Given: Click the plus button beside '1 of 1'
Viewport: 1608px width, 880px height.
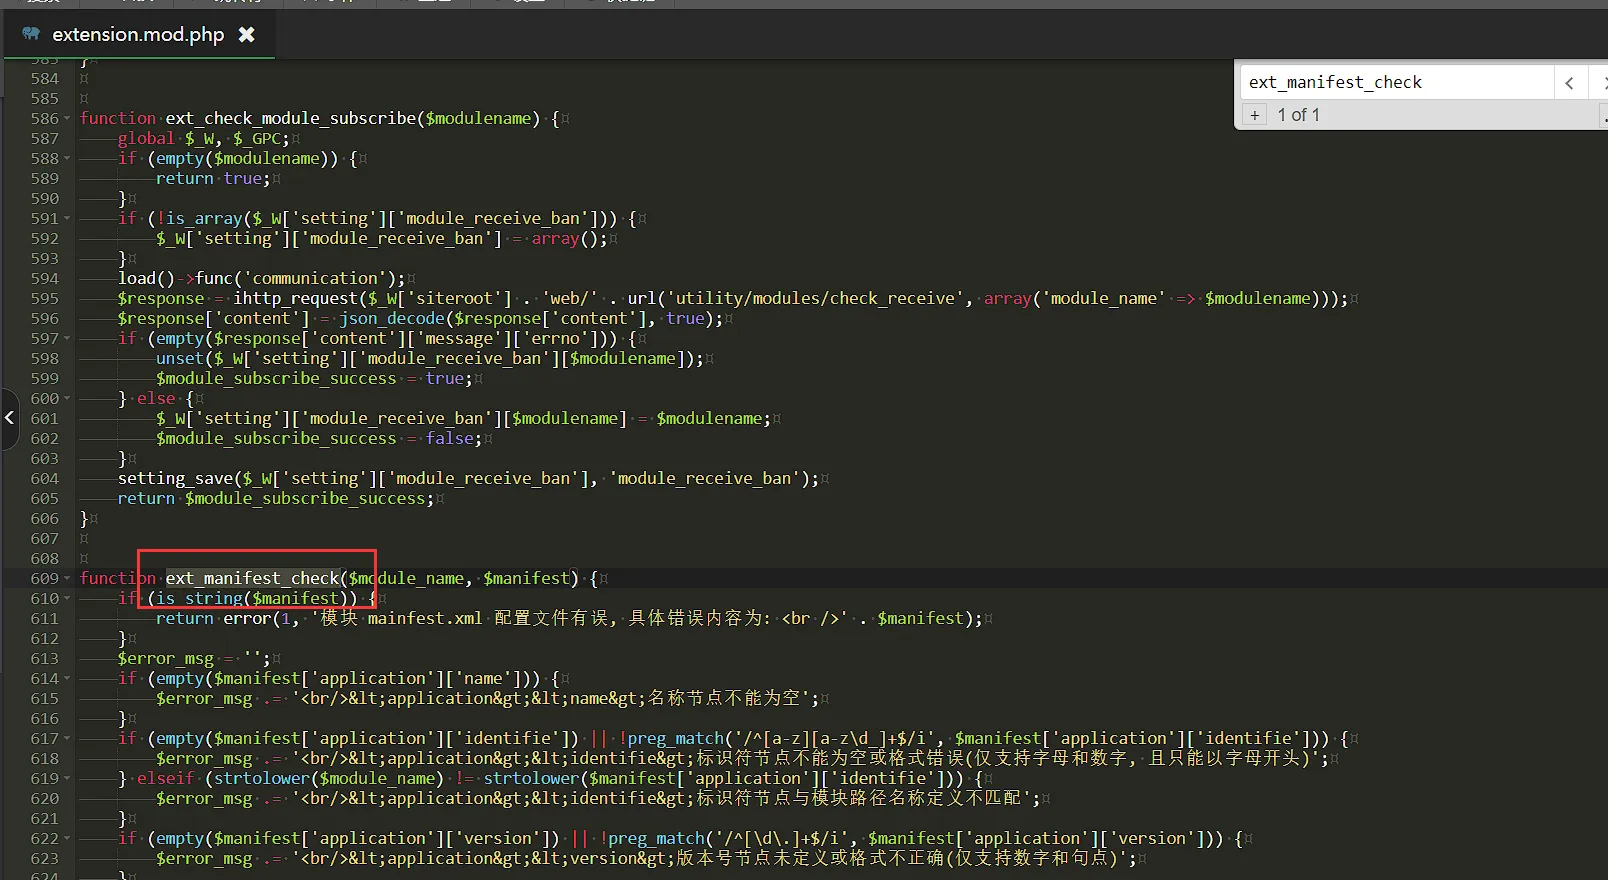Looking at the screenshot, I should [x=1254, y=115].
